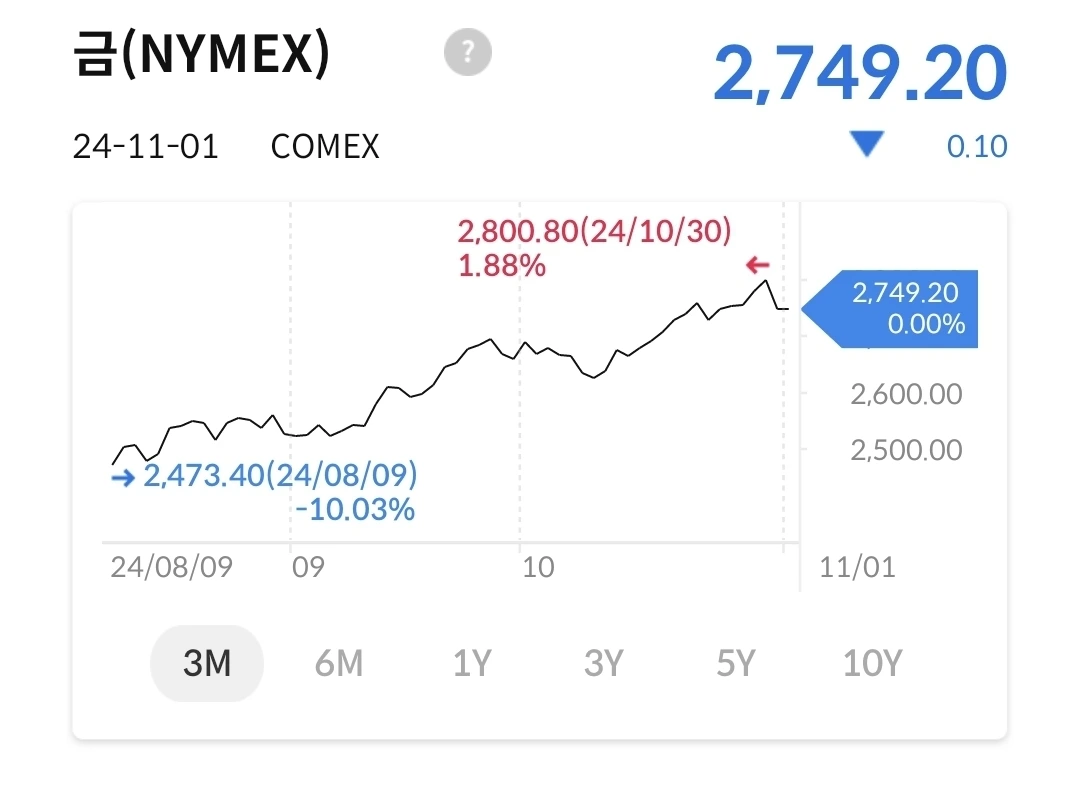Click the COMEX exchange label
The image size is (1079, 793).
(x=325, y=147)
